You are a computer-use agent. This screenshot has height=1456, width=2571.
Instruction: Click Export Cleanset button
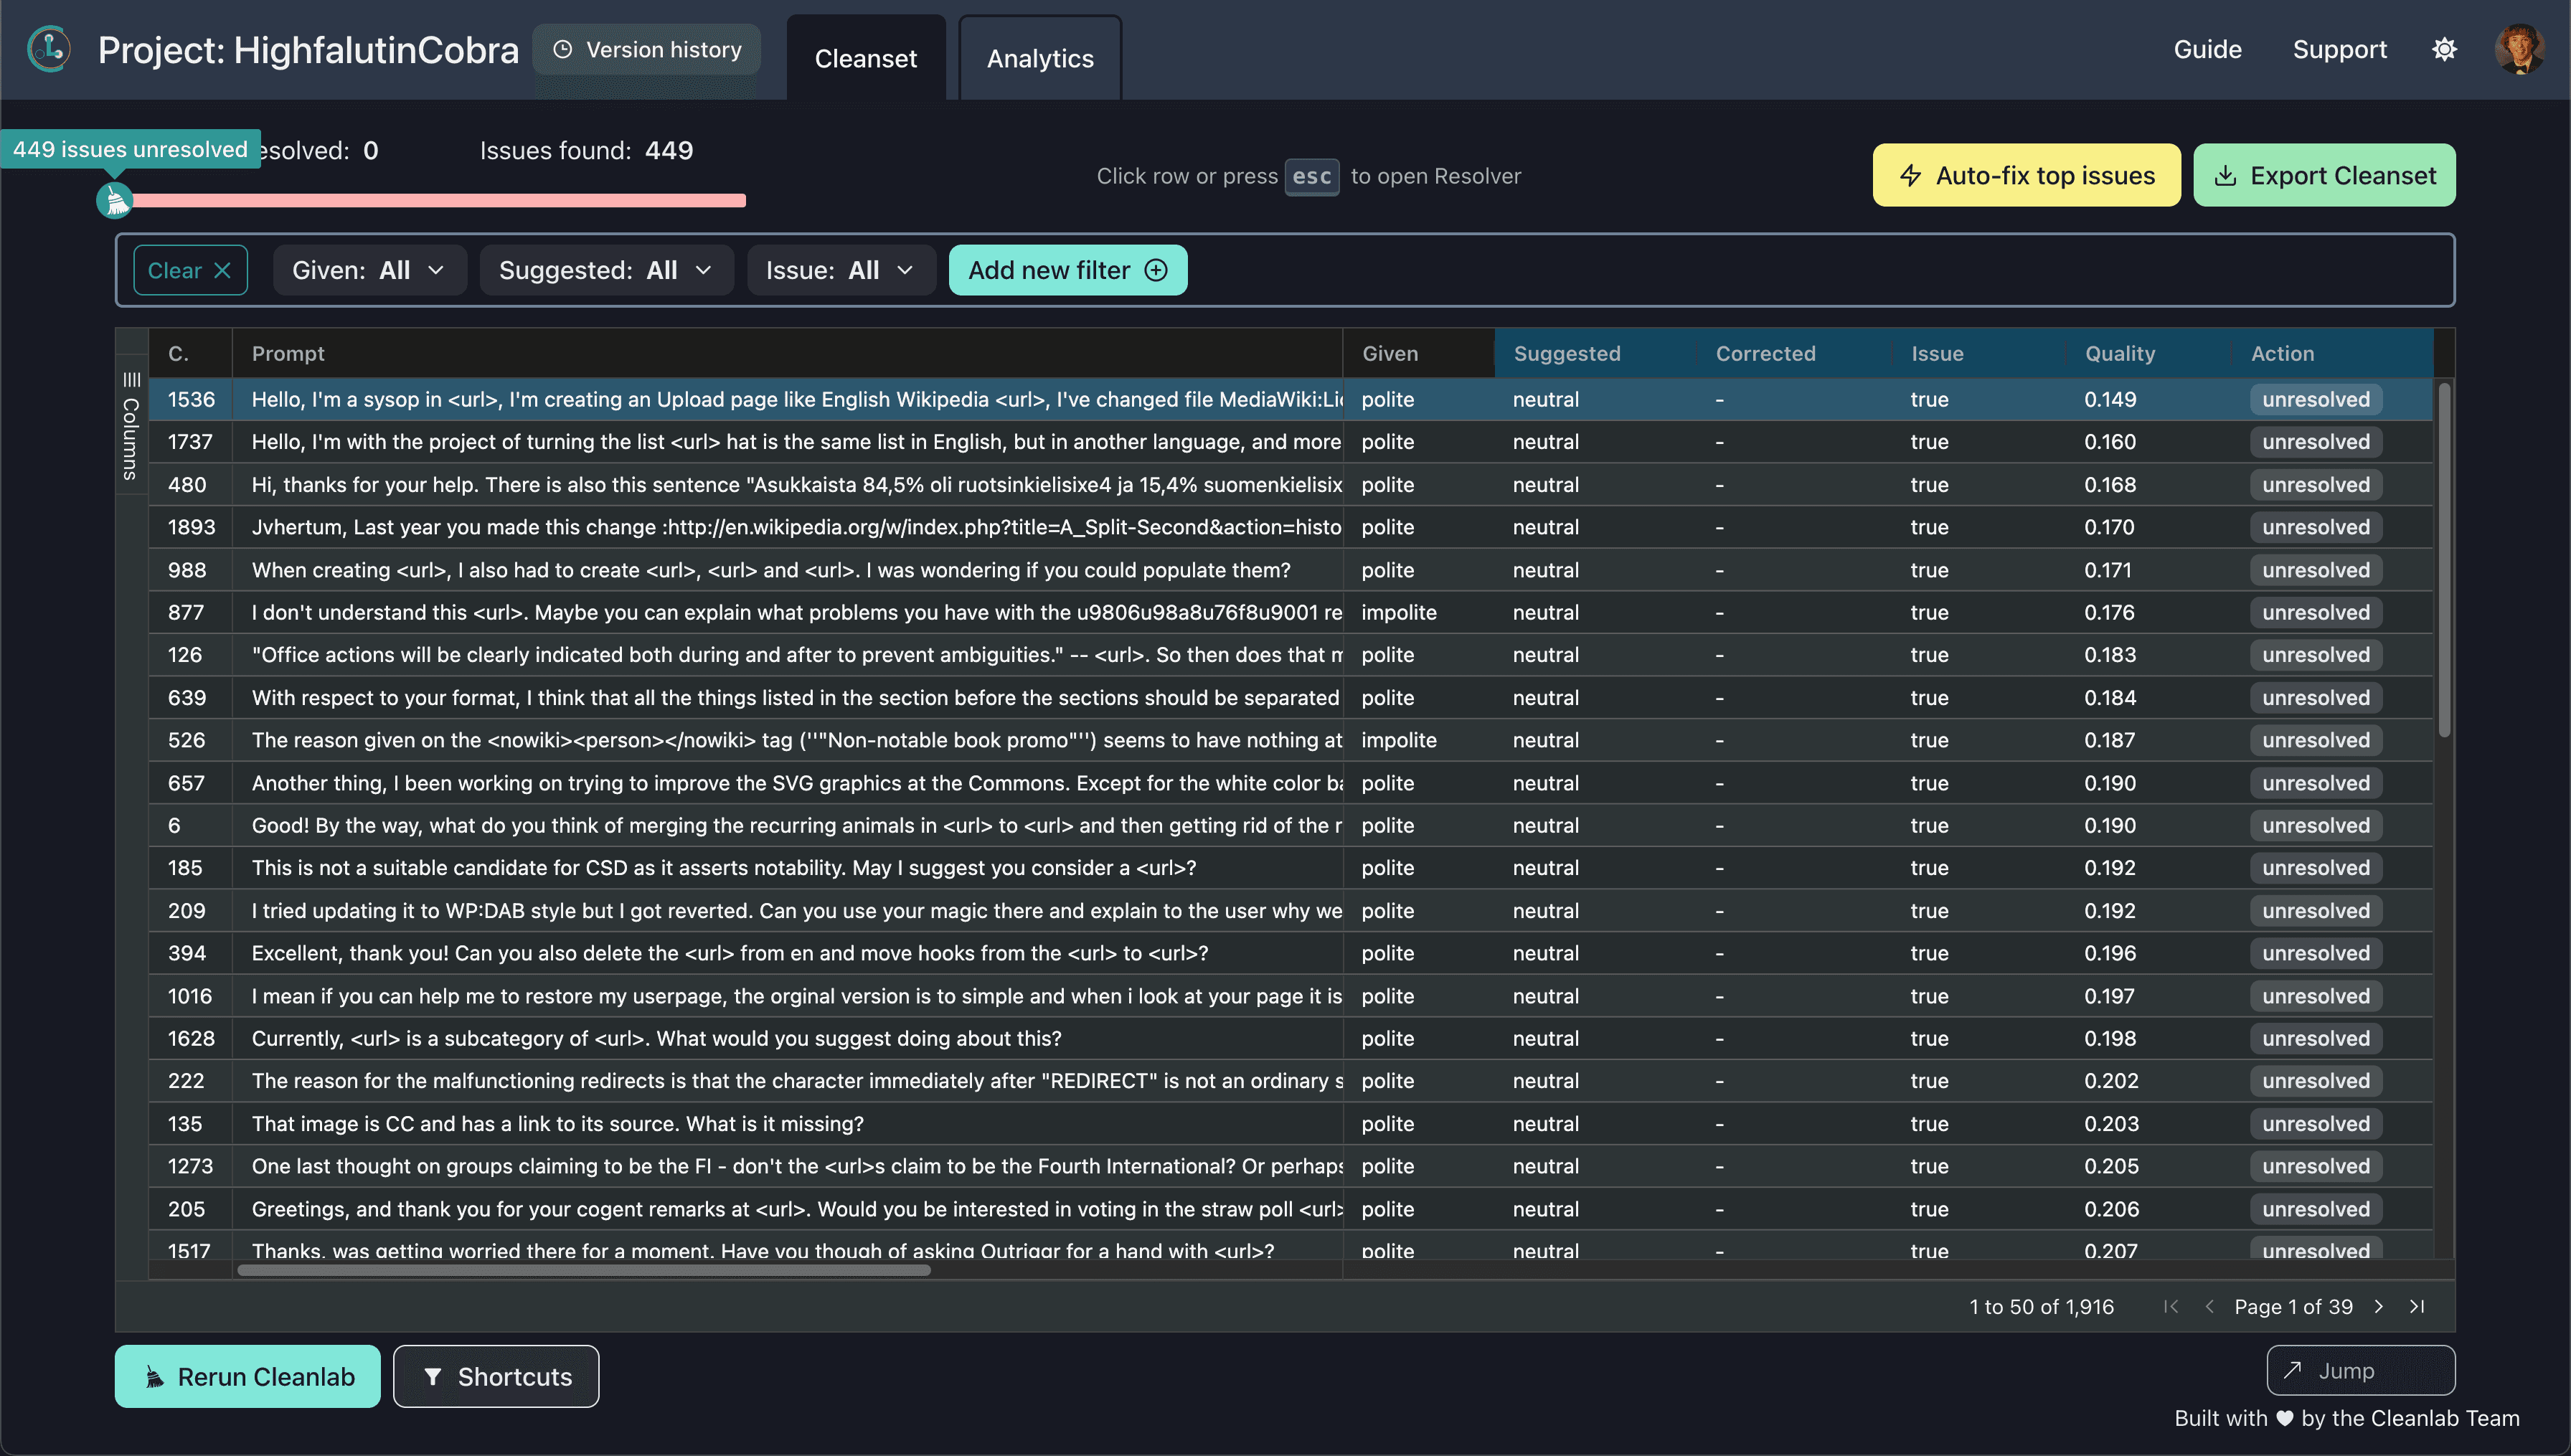pyautogui.click(x=2323, y=175)
